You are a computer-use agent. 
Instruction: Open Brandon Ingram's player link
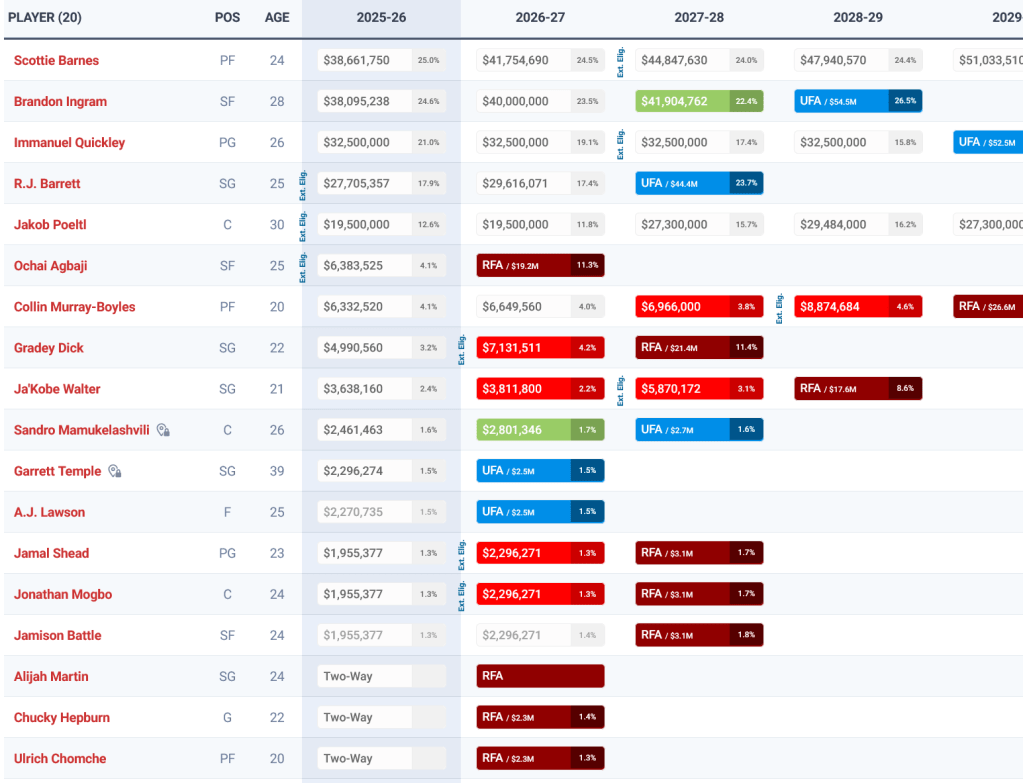click(x=60, y=101)
